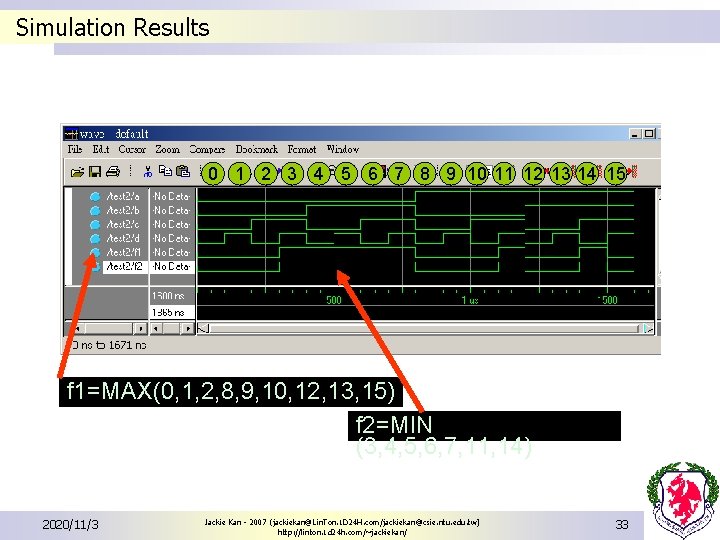Open the Zoom menu
The width and height of the screenshot is (720, 540).
(167, 149)
